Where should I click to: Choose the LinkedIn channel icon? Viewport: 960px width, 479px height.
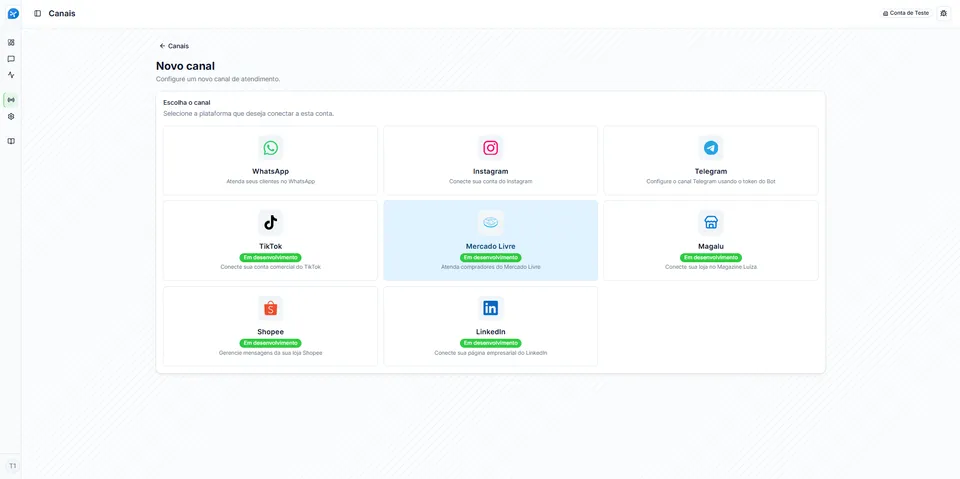[x=490, y=308]
